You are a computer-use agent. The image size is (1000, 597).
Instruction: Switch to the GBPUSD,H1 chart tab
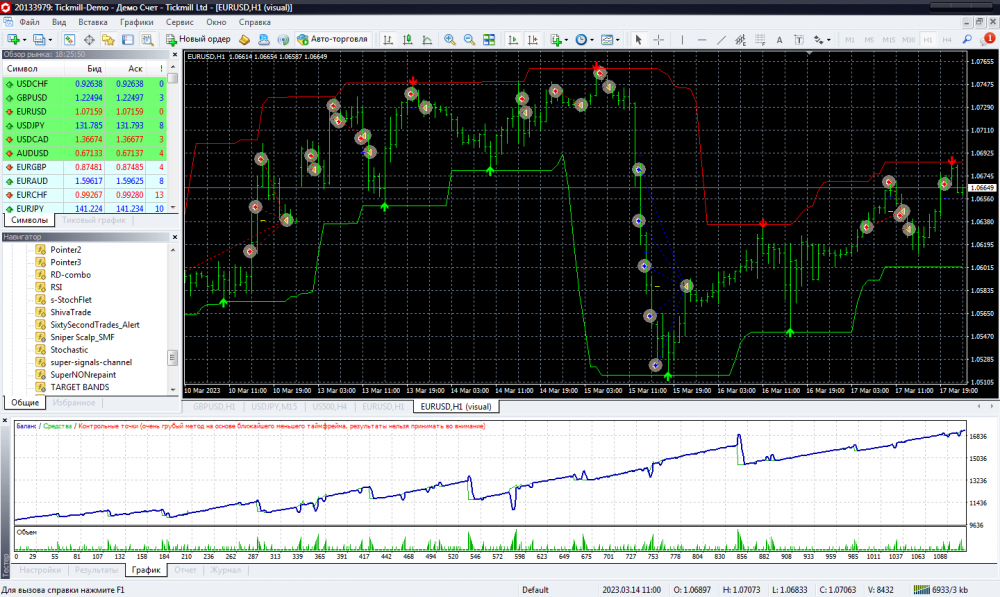coord(214,406)
